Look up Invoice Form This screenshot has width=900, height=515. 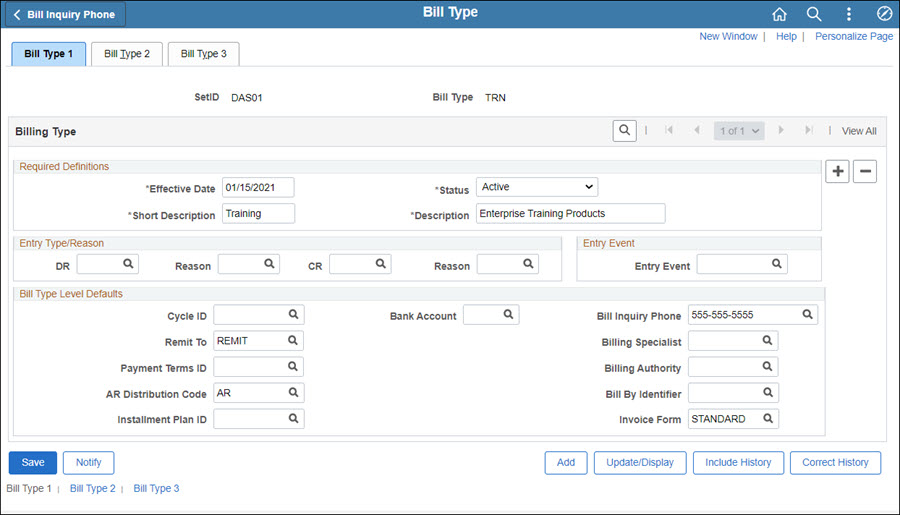coord(768,419)
